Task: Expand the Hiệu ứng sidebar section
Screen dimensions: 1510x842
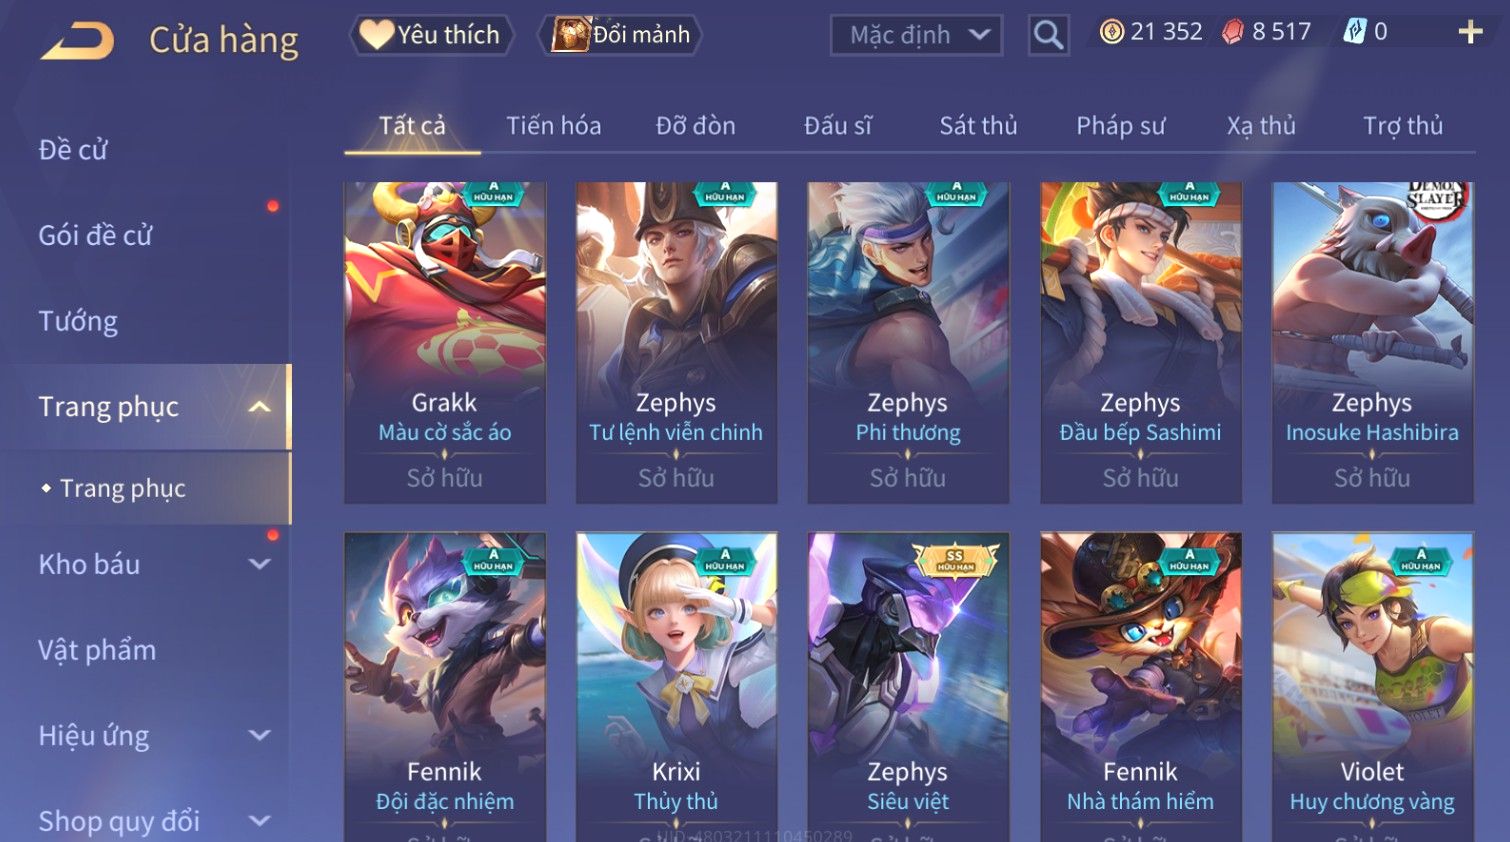Action: pos(259,736)
